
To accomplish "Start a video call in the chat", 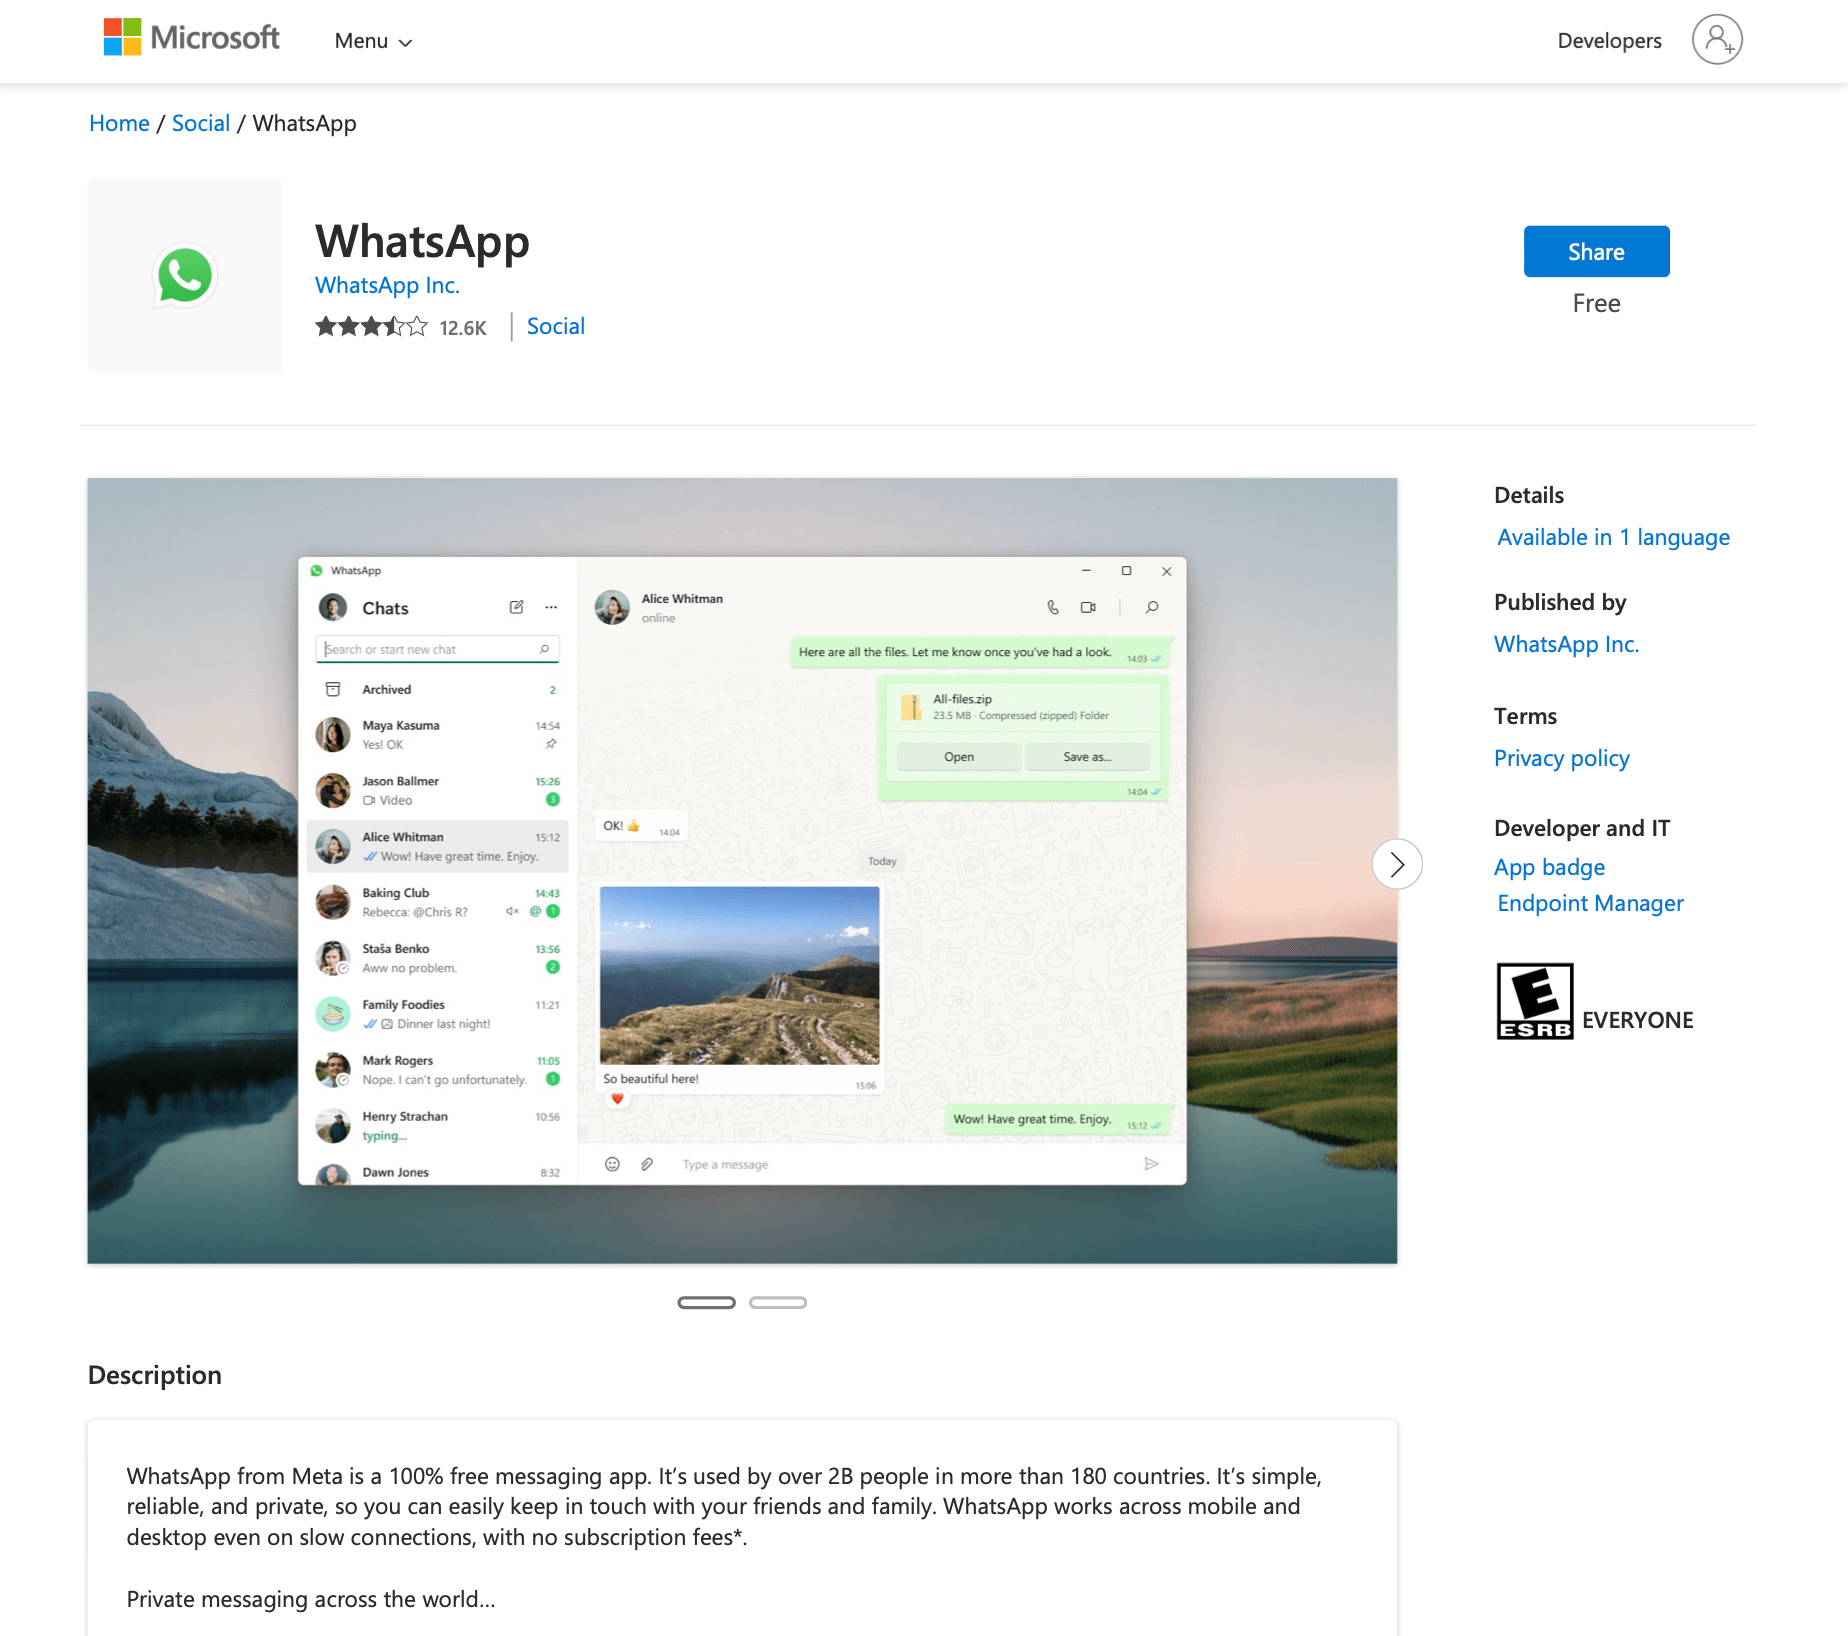I will (1089, 607).
